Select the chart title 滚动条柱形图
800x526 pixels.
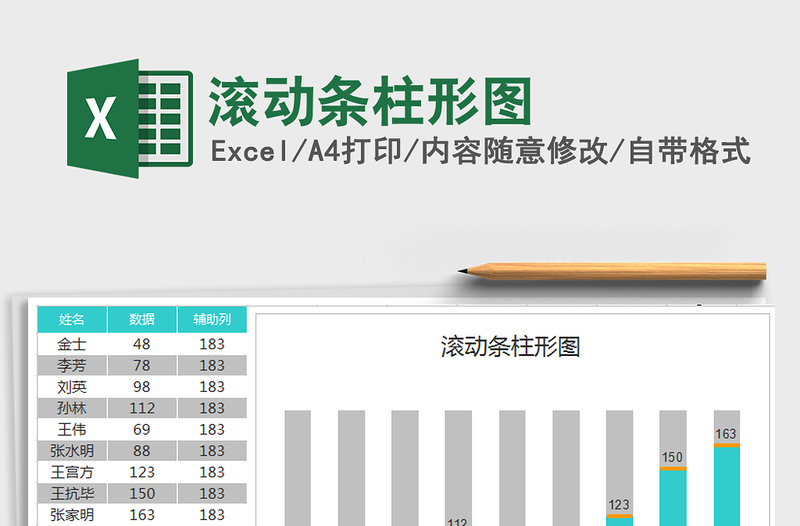[x=510, y=347]
